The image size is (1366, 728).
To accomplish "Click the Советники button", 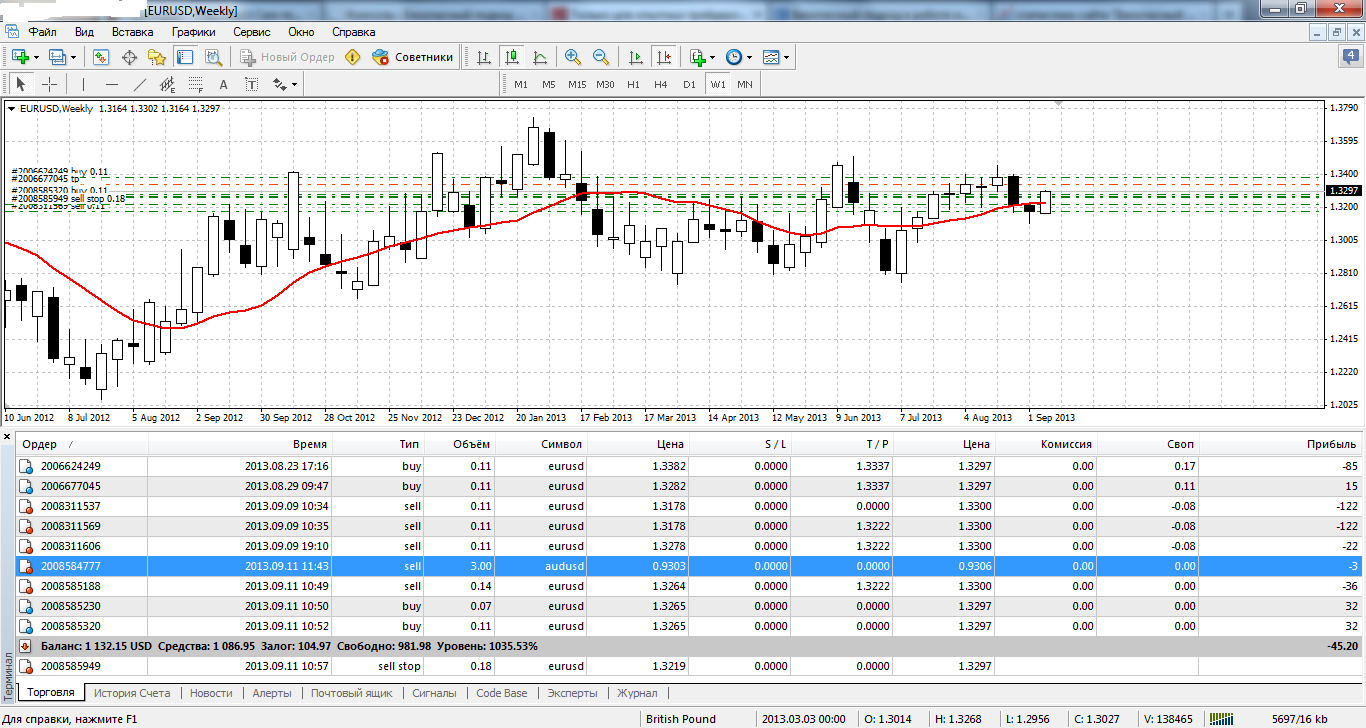I will click(x=413, y=57).
